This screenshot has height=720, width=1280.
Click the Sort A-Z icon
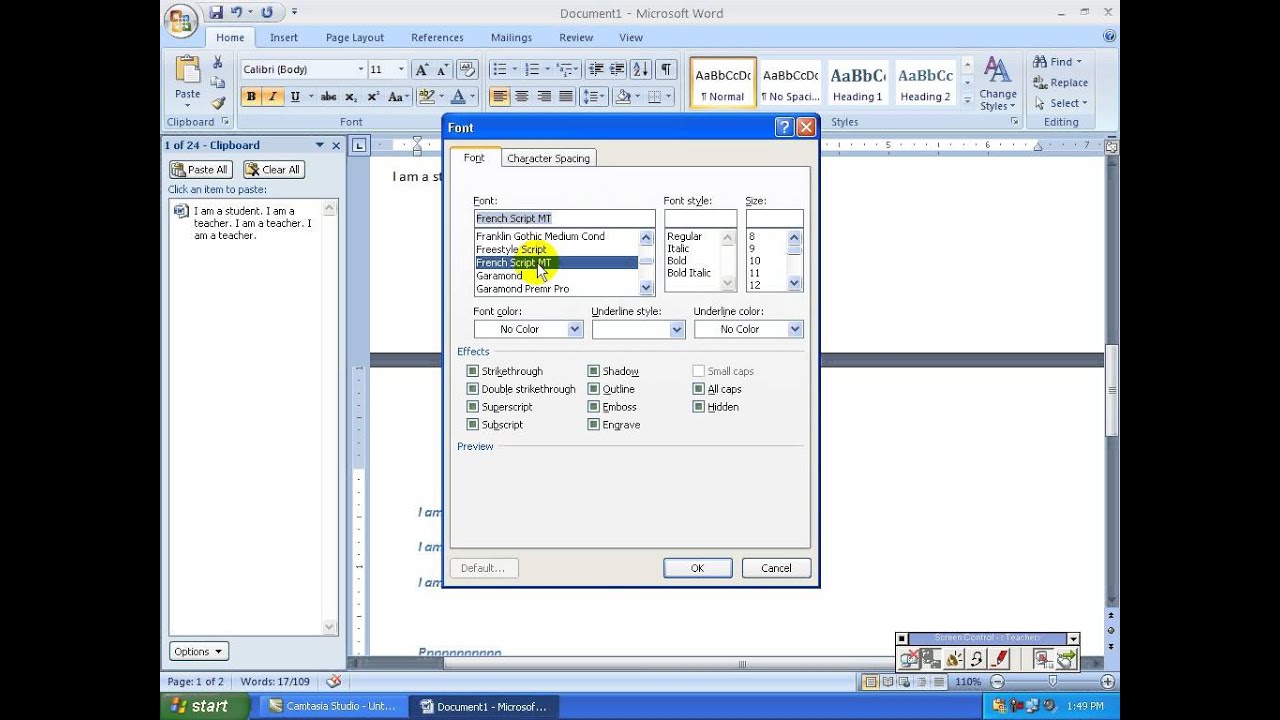pos(640,69)
